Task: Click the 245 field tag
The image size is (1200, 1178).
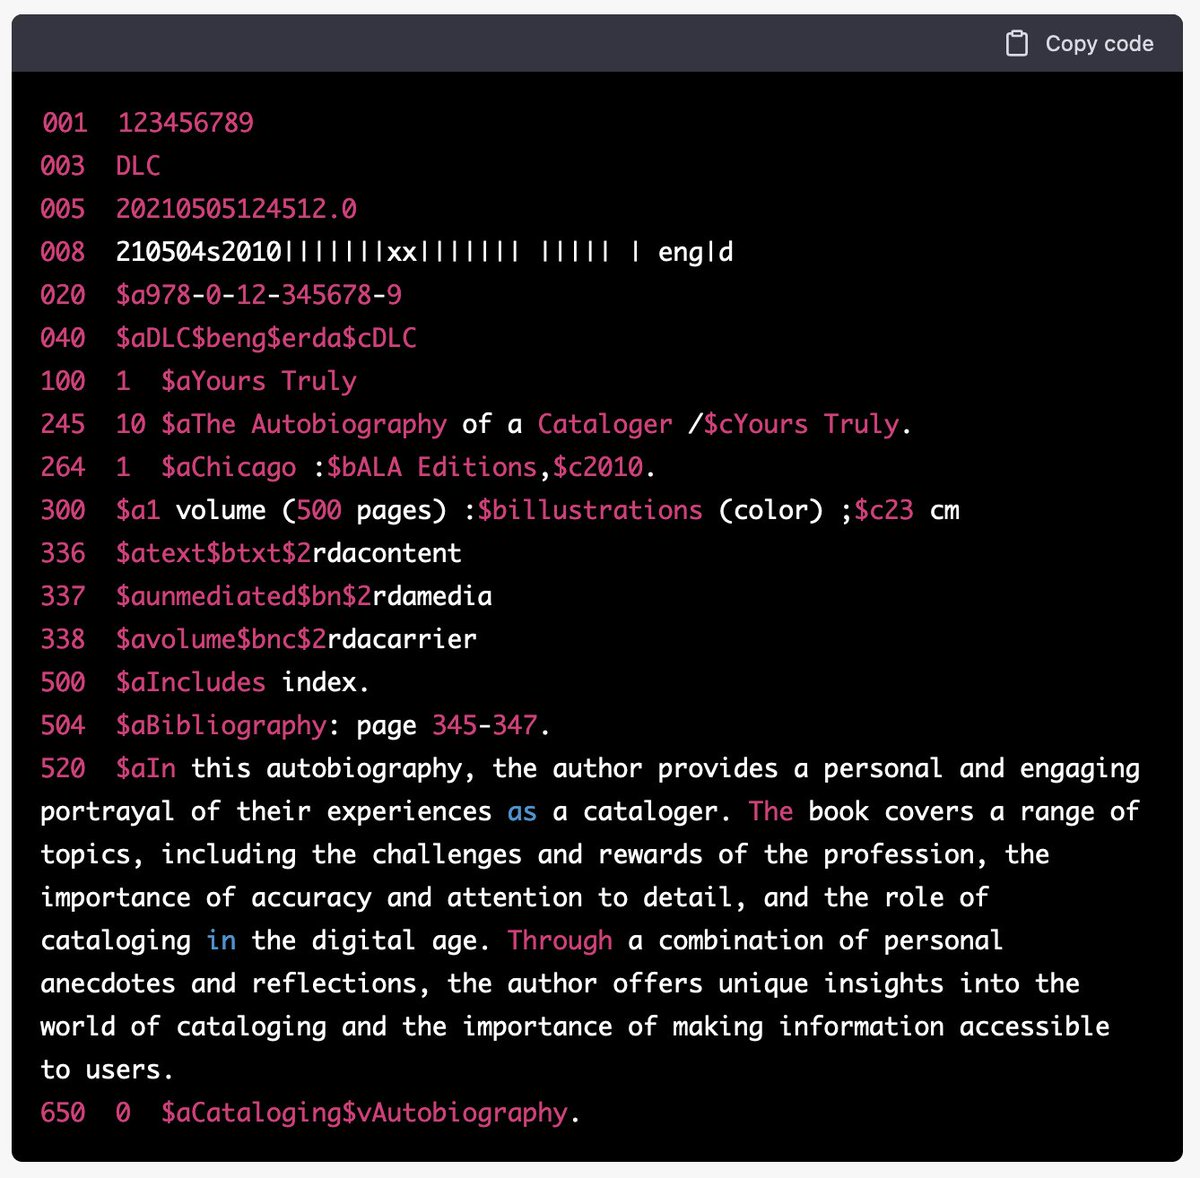Action: tap(64, 424)
